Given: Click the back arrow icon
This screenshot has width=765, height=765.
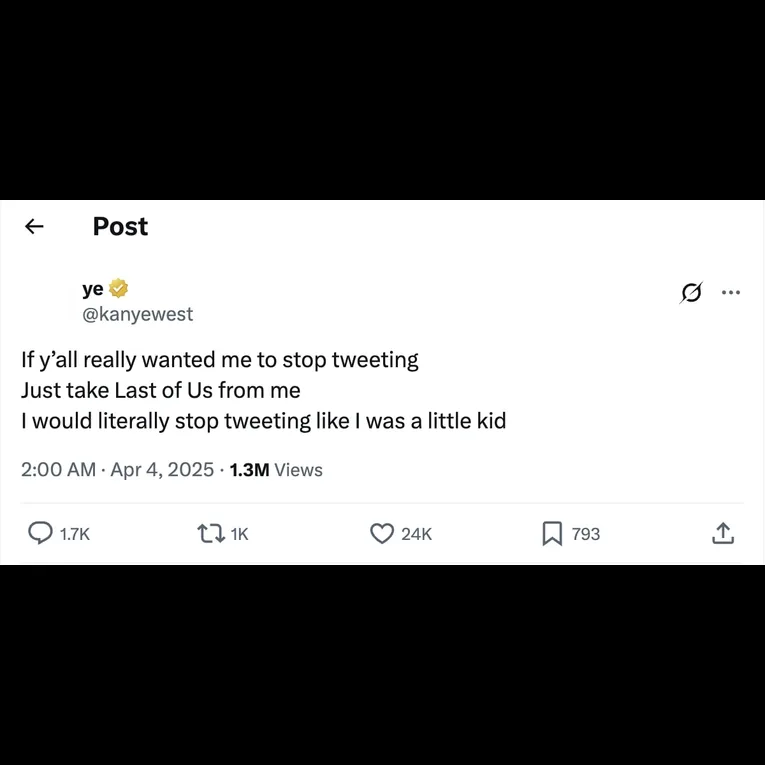Looking at the screenshot, I should click(x=34, y=227).
